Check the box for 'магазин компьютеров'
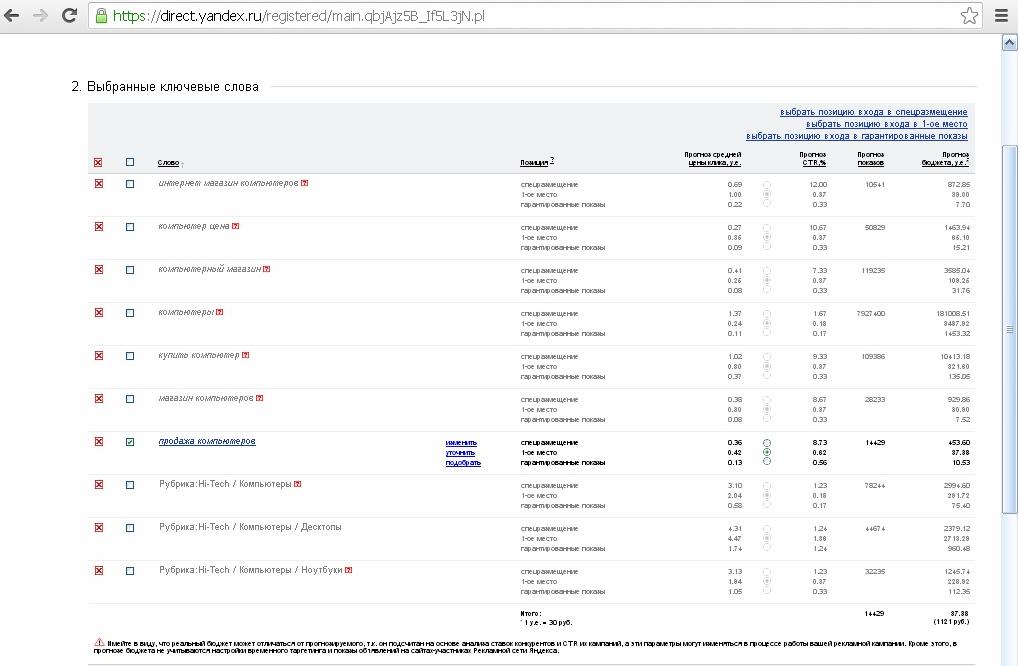This screenshot has width=1019, height=666. click(130, 399)
